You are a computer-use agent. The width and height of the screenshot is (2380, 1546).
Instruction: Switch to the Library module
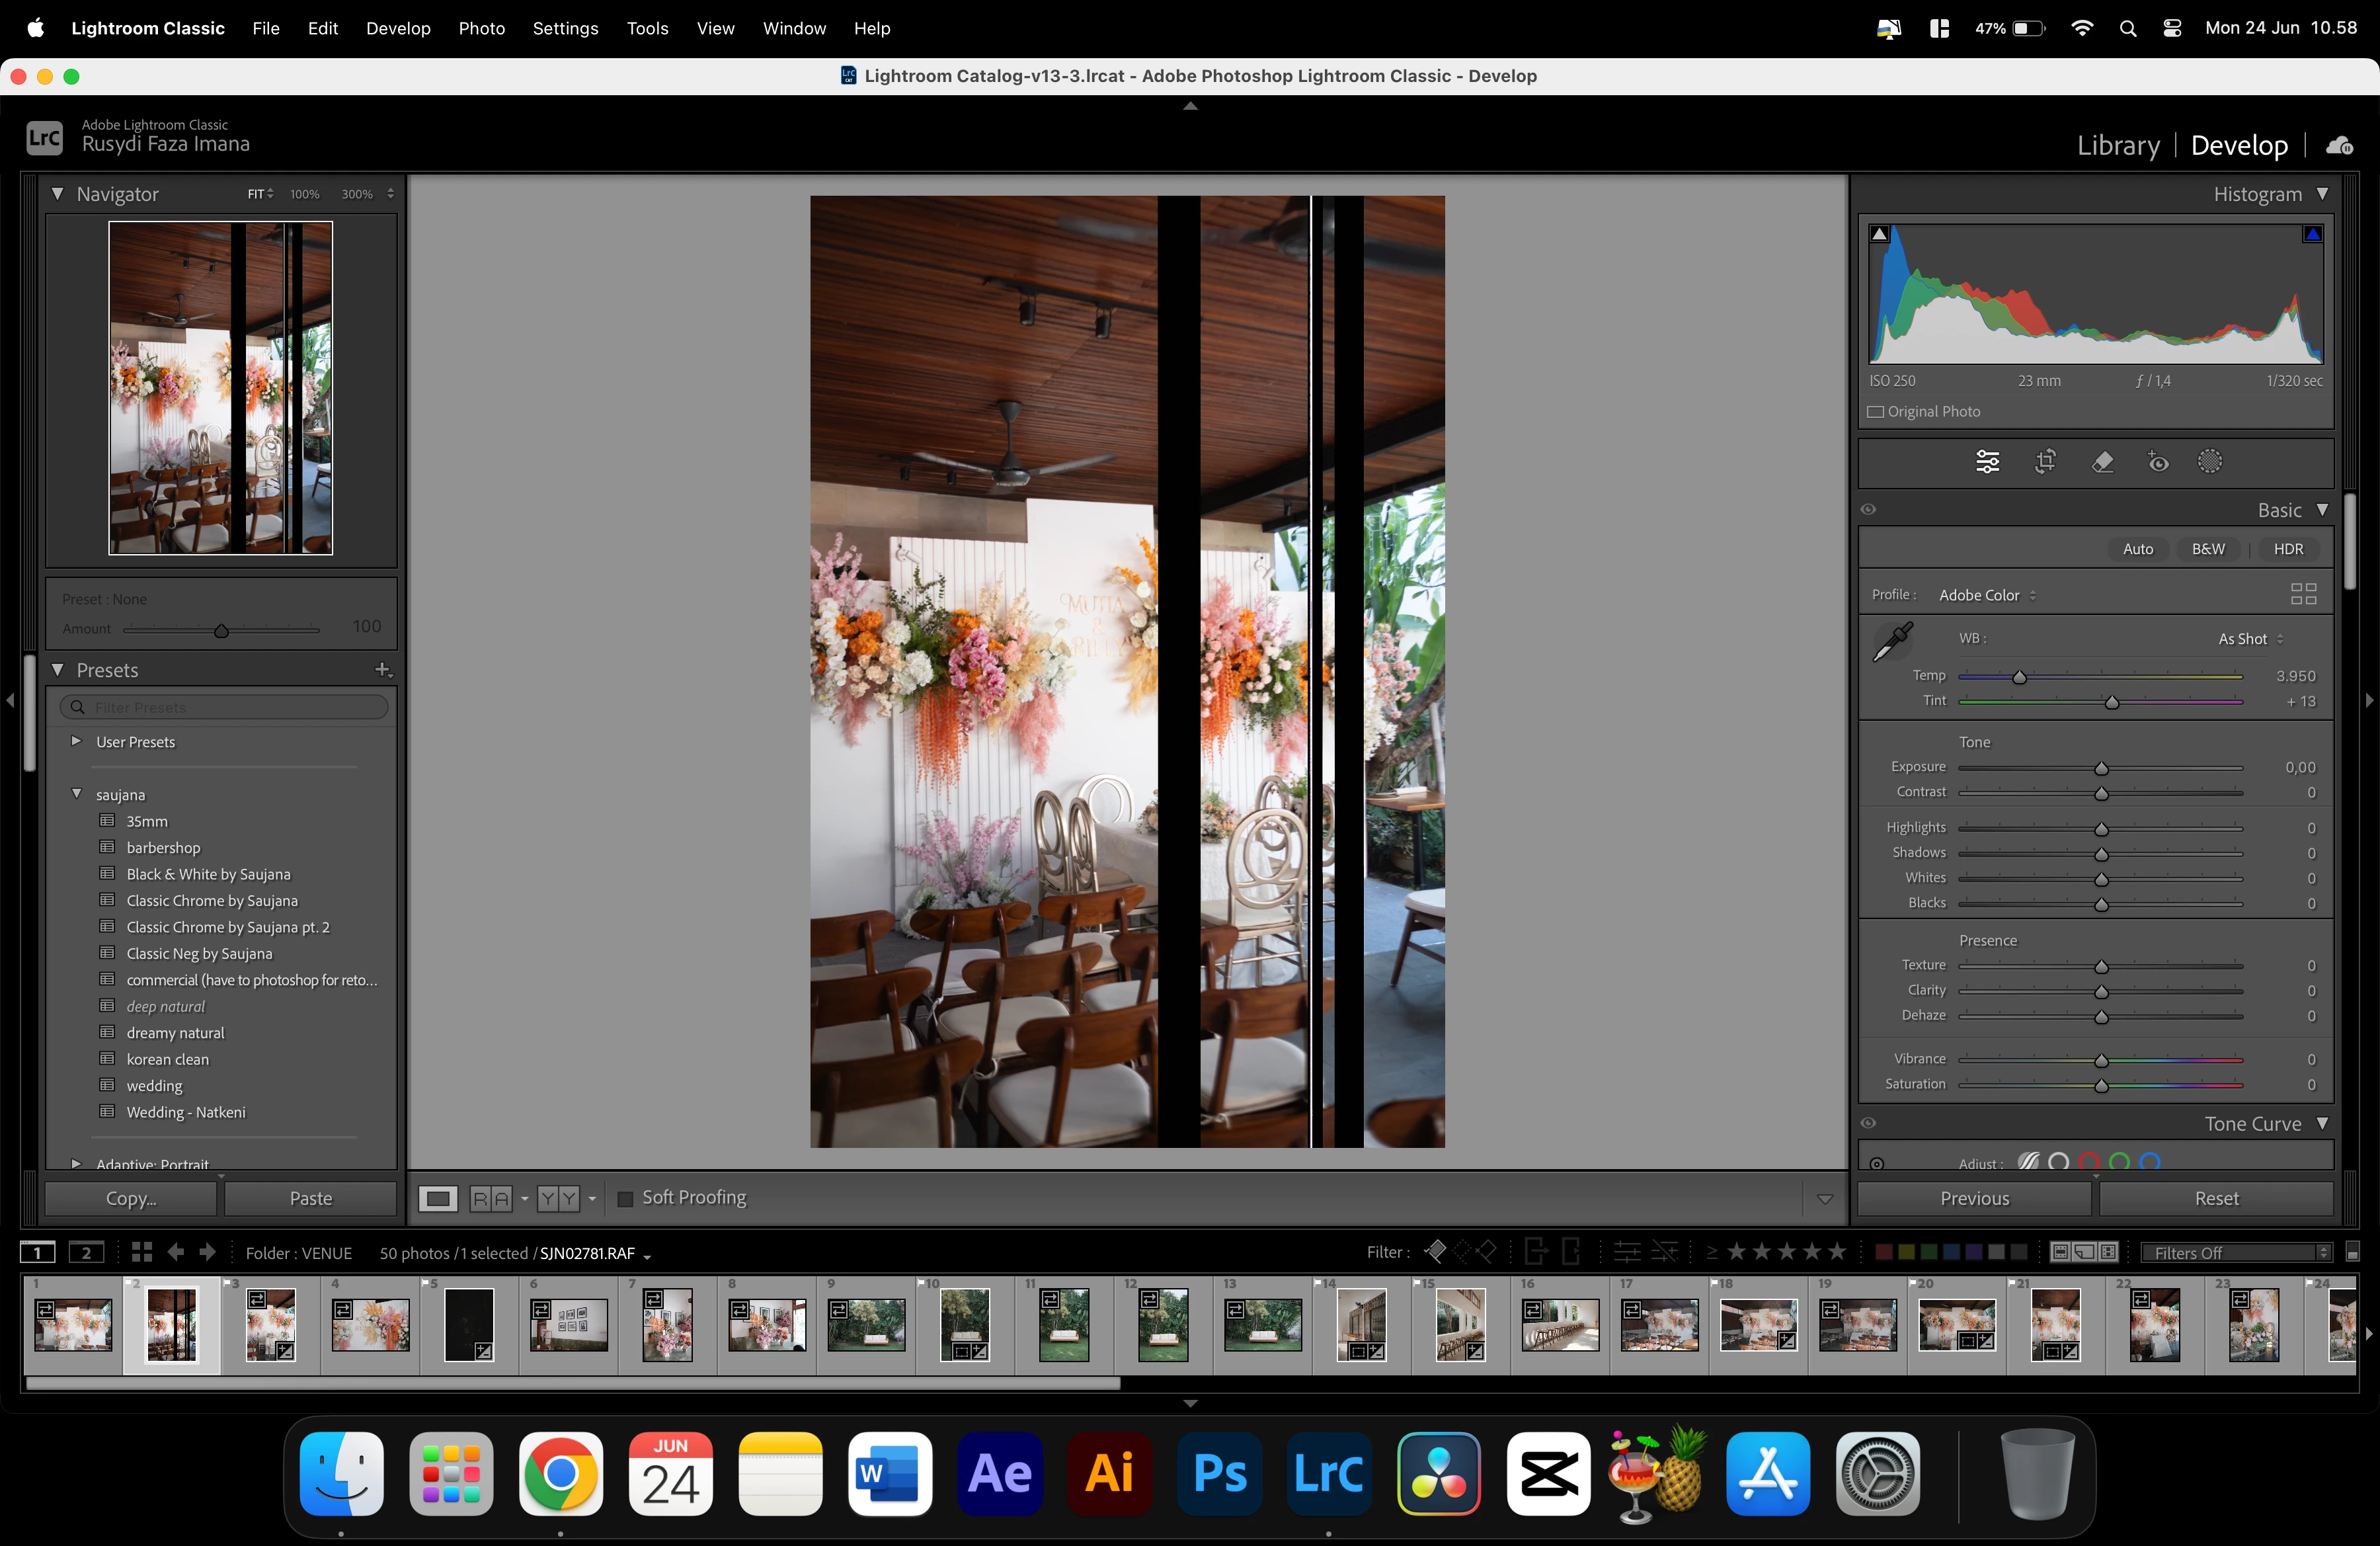click(2117, 146)
